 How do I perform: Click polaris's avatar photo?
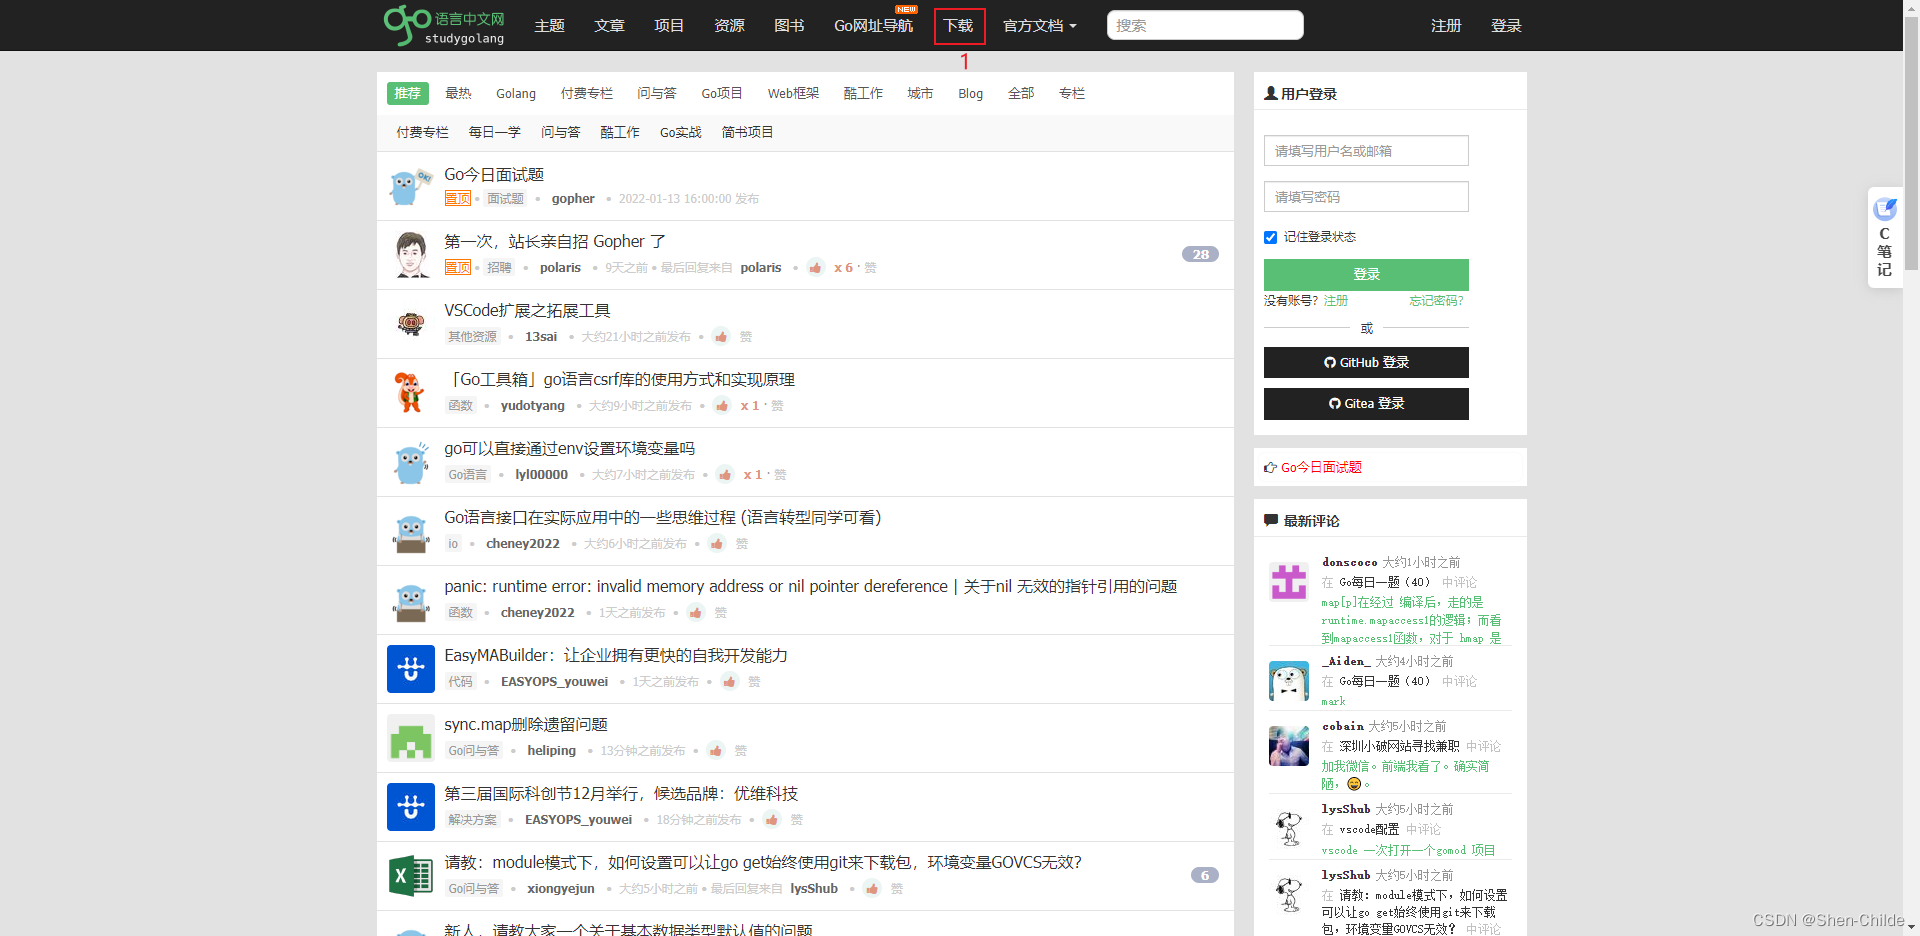(410, 254)
